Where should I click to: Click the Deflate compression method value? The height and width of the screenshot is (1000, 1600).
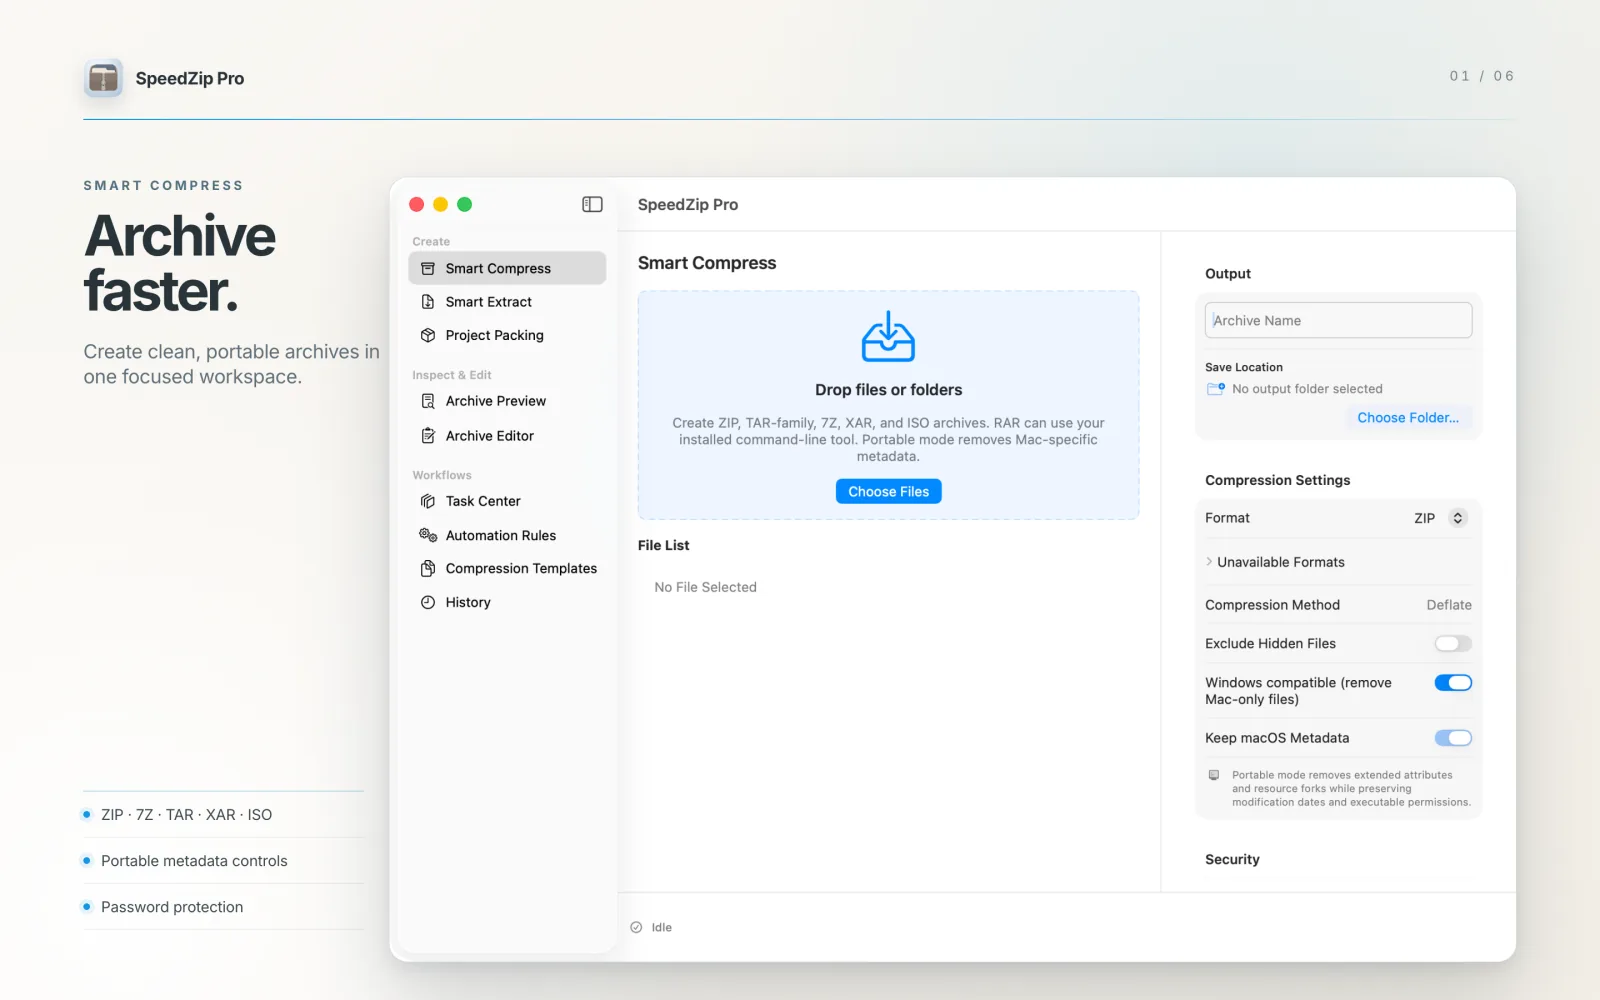click(1448, 605)
